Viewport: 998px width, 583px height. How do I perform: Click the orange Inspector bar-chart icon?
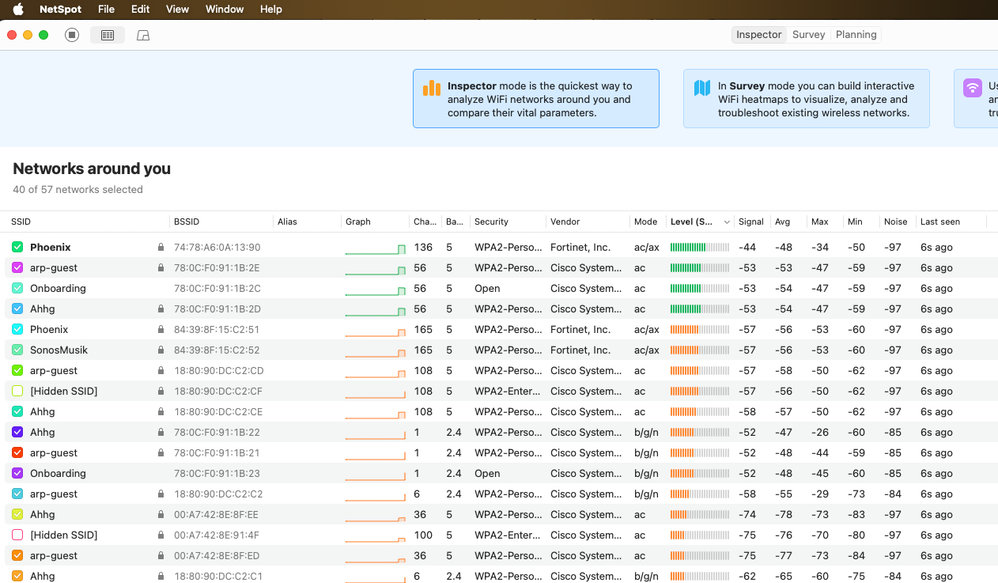coord(431,88)
